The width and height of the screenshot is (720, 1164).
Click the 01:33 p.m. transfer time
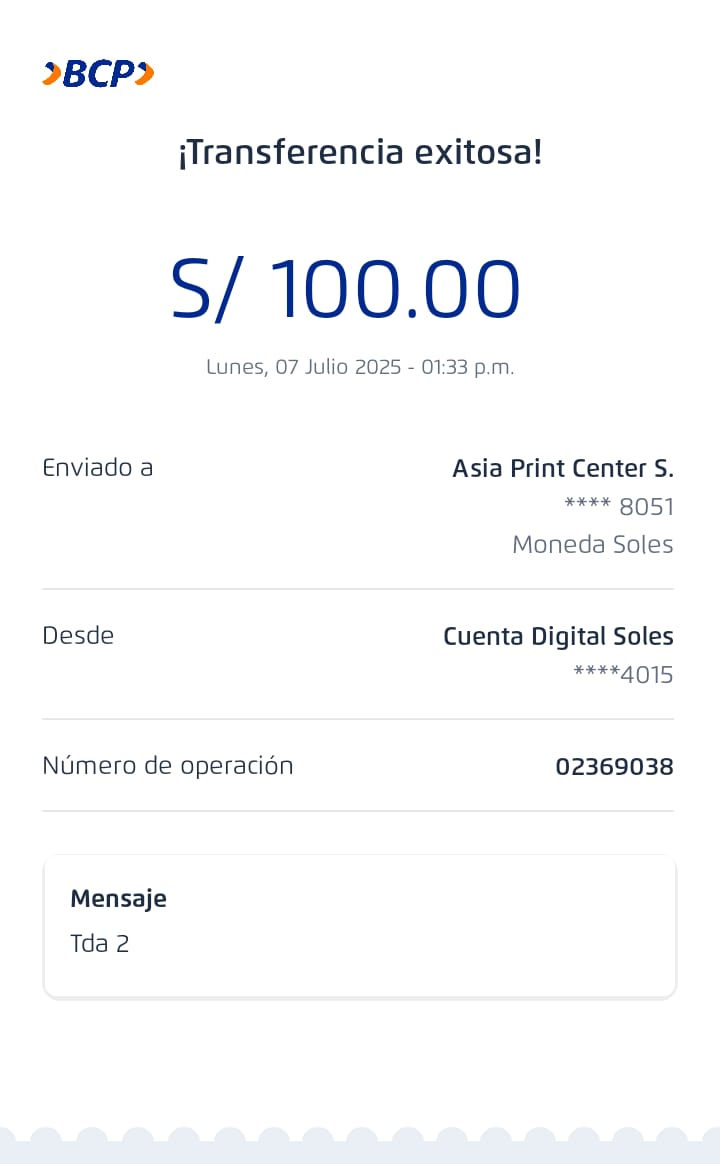(x=467, y=367)
